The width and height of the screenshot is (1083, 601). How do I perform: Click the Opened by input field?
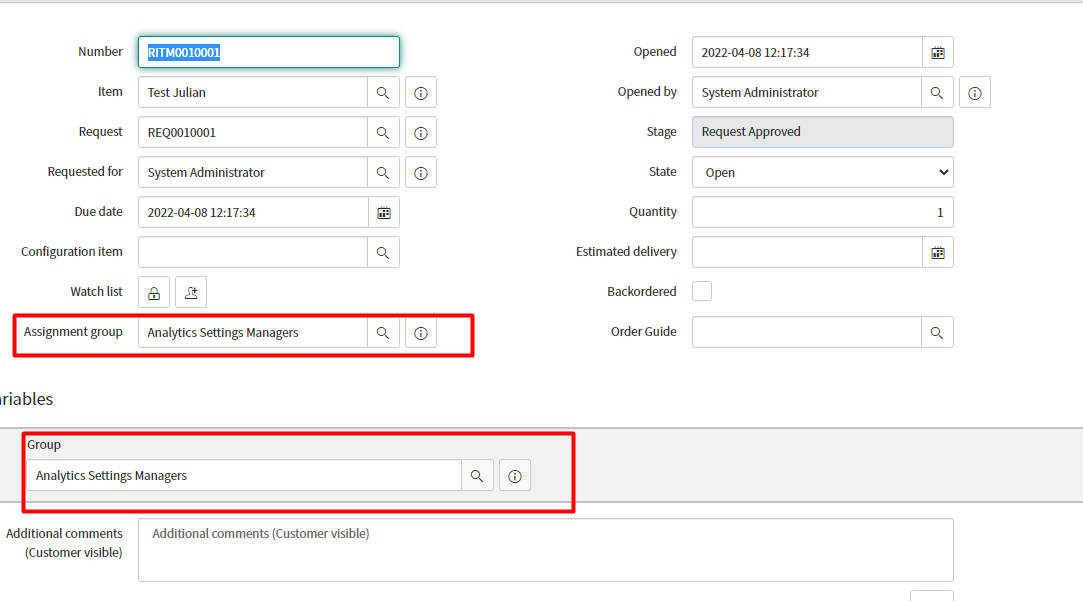807,93
